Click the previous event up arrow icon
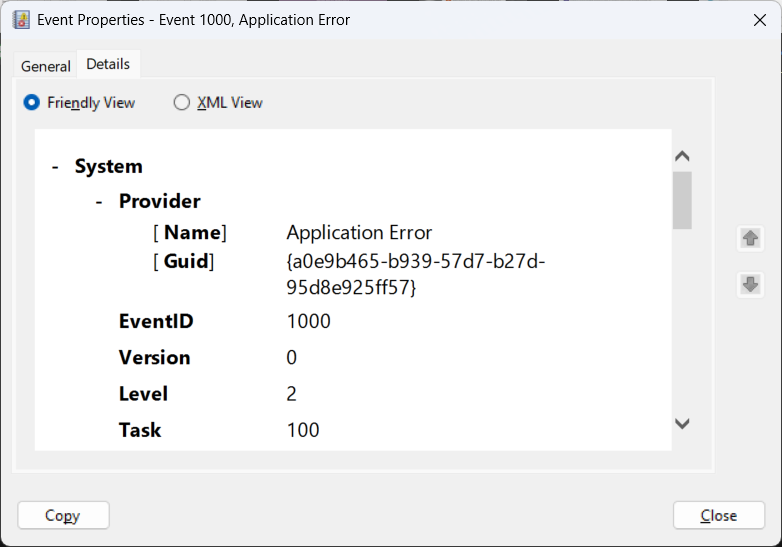 750,238
